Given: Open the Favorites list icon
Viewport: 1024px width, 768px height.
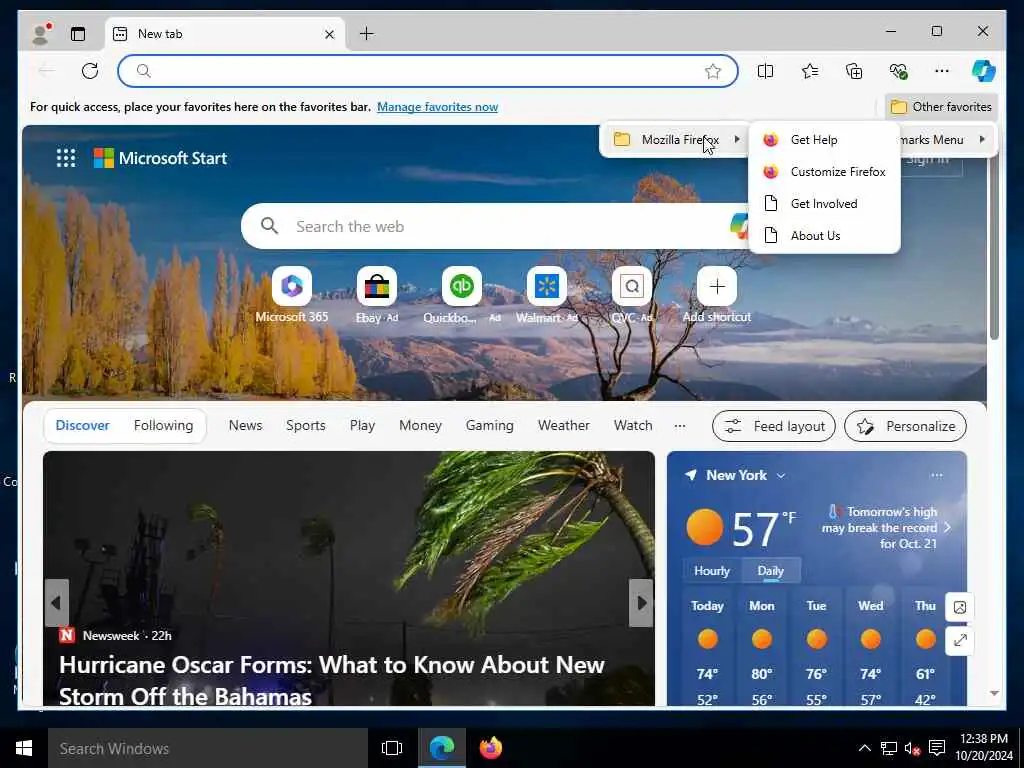Looking at the screenshot, I should pos(810,71).
